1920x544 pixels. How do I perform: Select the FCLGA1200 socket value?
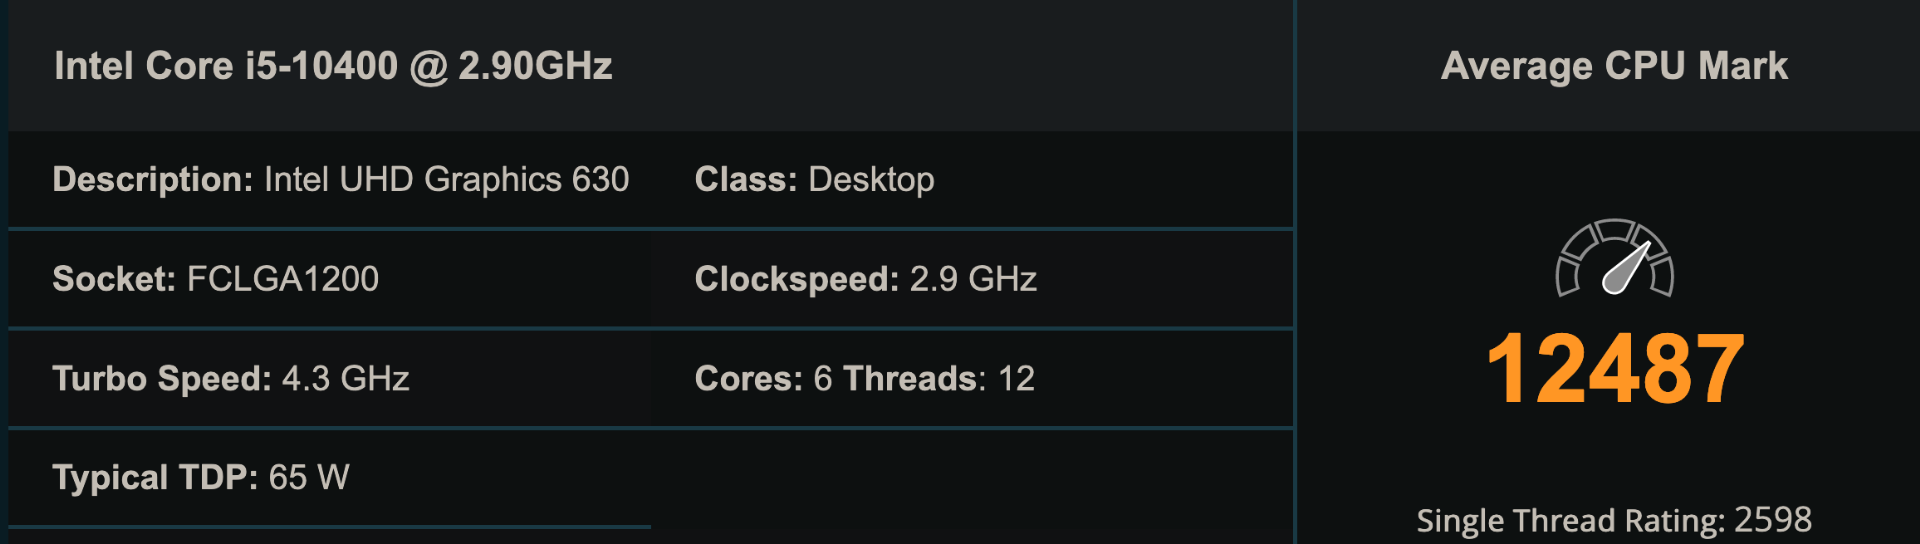click(283, 279)
